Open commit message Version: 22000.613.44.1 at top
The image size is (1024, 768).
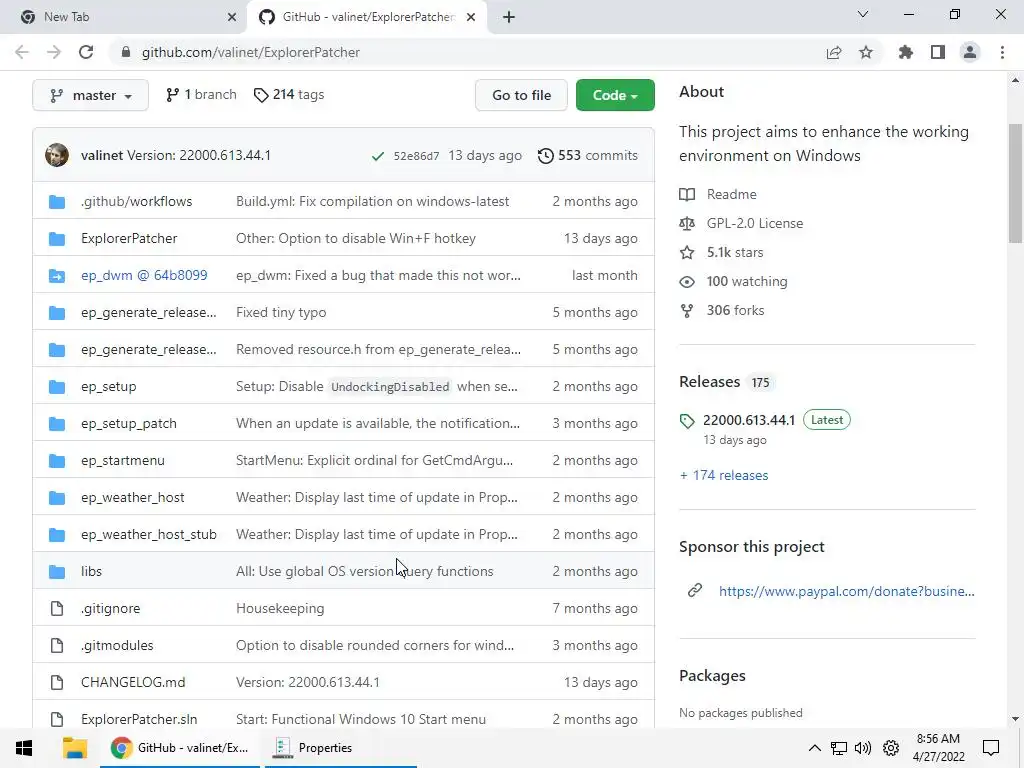[199, 155]
